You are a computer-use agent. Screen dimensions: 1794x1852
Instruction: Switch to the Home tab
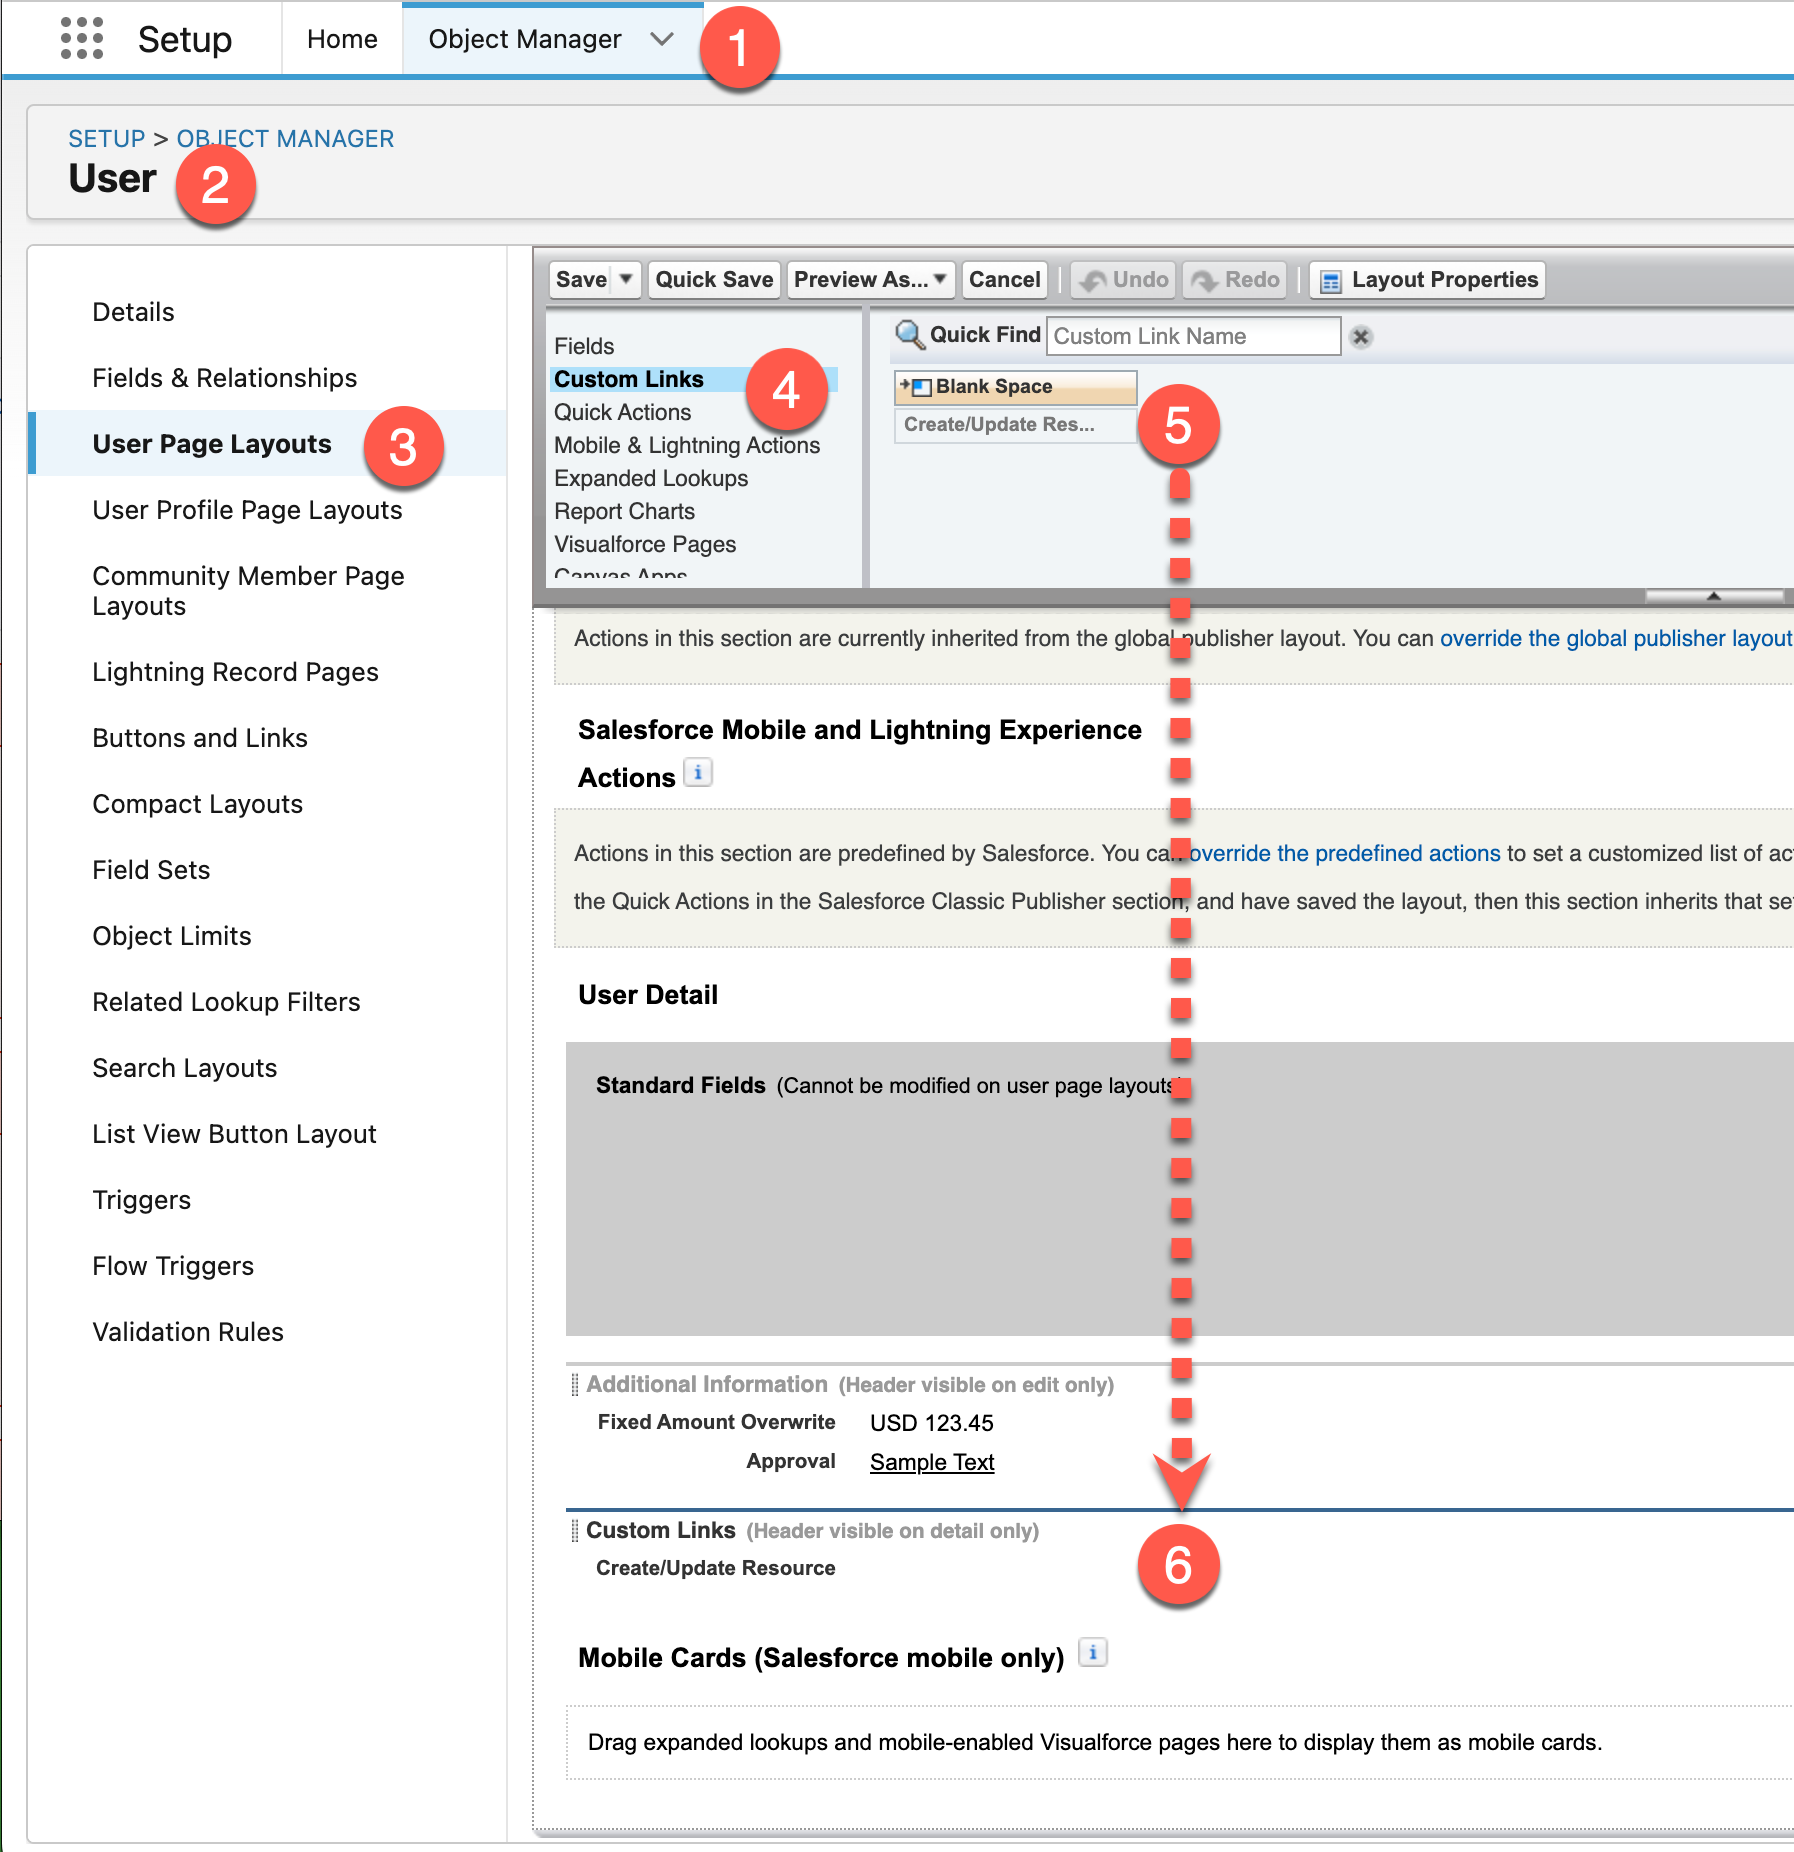point(342,39)
